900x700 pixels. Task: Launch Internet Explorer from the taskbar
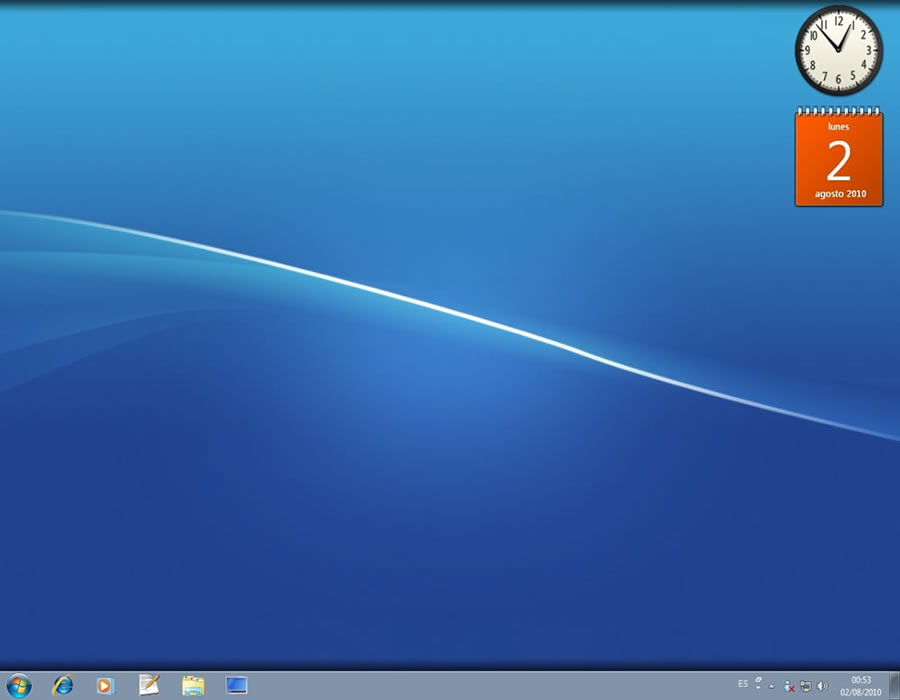pyautogui.click(x=63, y=686)
